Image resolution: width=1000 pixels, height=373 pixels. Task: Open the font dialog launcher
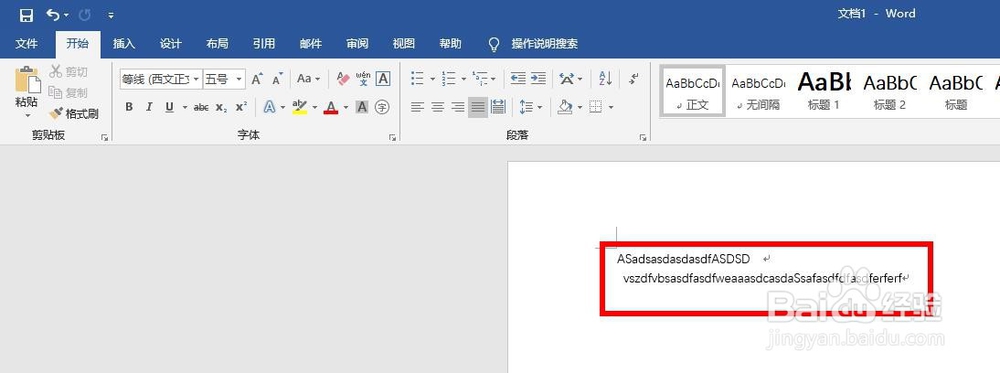pyautogui.click(x=392, y=137)
